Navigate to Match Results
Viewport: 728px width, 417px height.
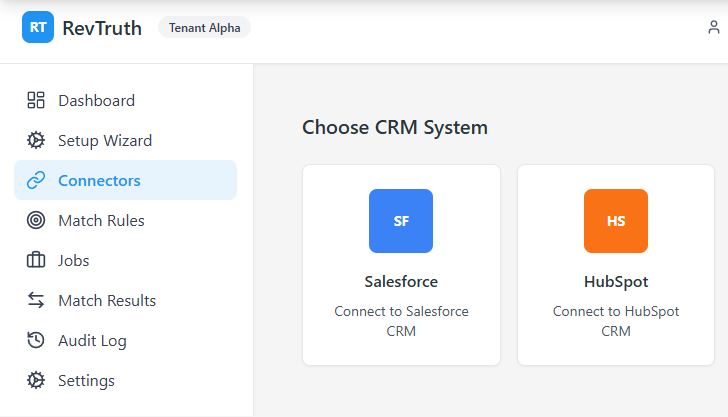tap(107, 300)
